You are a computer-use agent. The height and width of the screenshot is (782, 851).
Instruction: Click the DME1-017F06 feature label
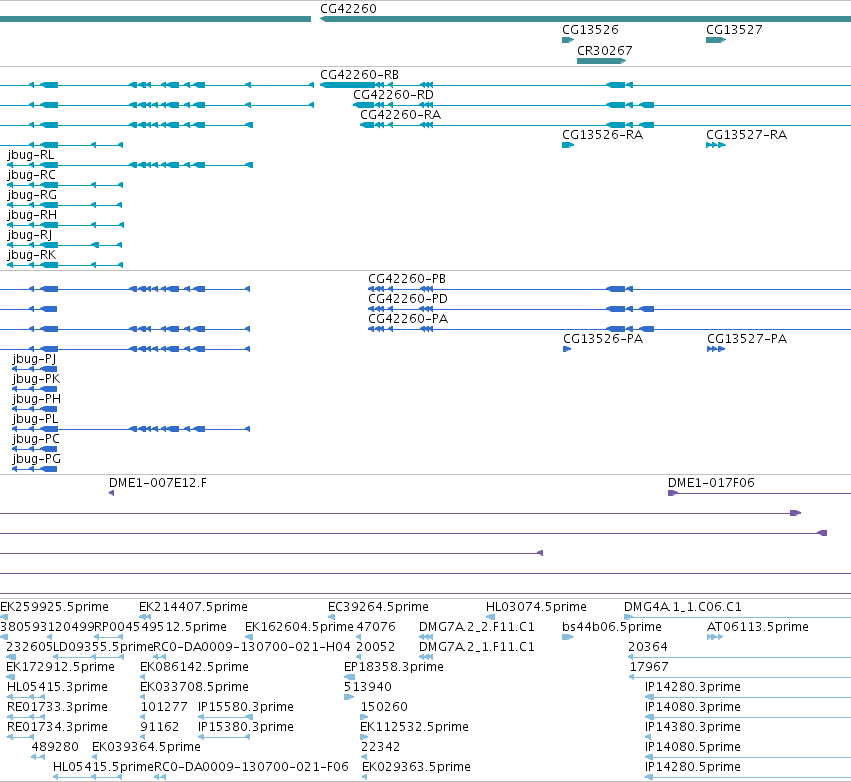(711, 483)
